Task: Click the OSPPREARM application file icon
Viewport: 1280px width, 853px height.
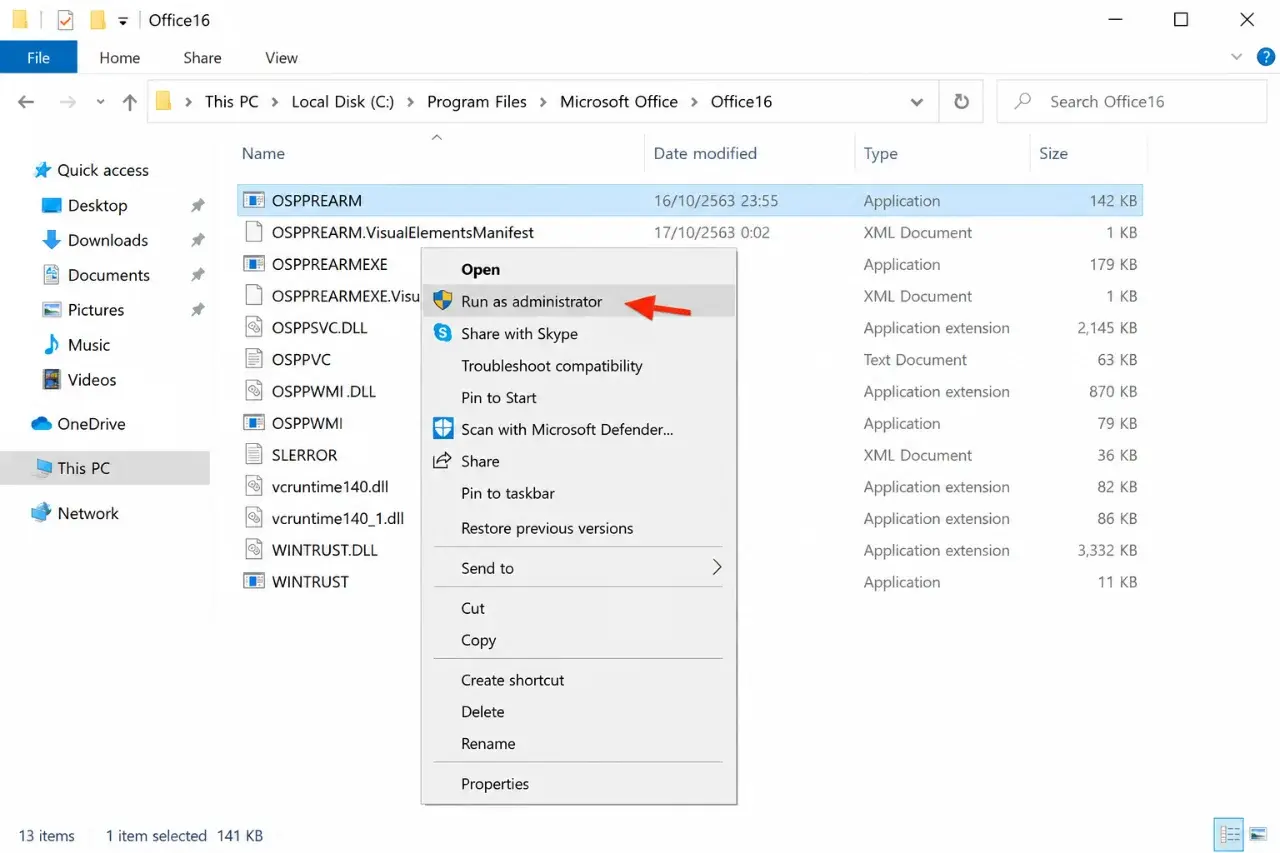Action: 254,200
